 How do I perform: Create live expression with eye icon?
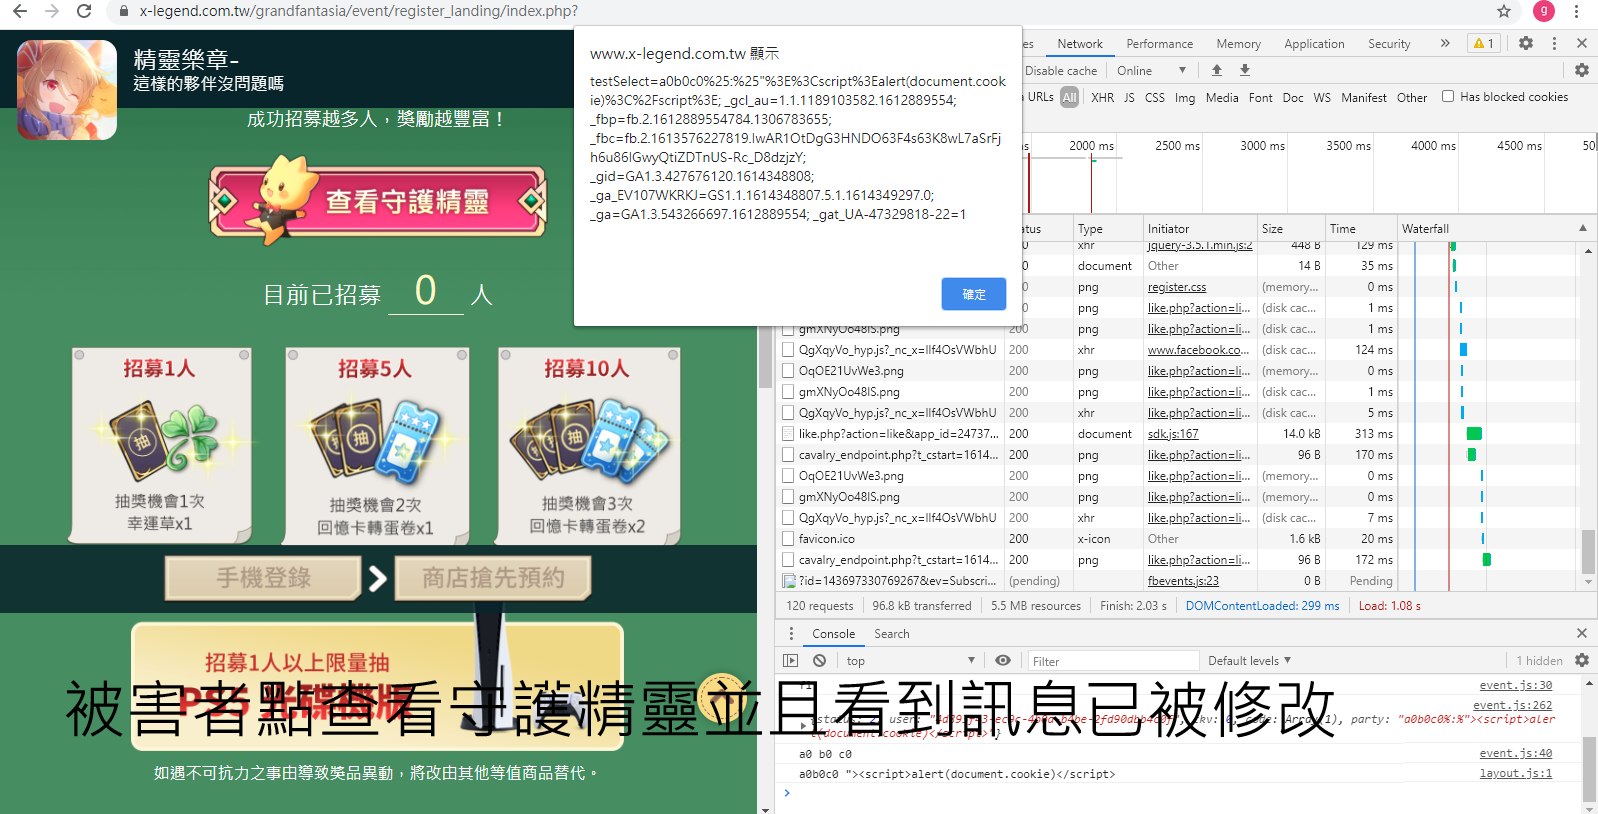coord(1003,660)
